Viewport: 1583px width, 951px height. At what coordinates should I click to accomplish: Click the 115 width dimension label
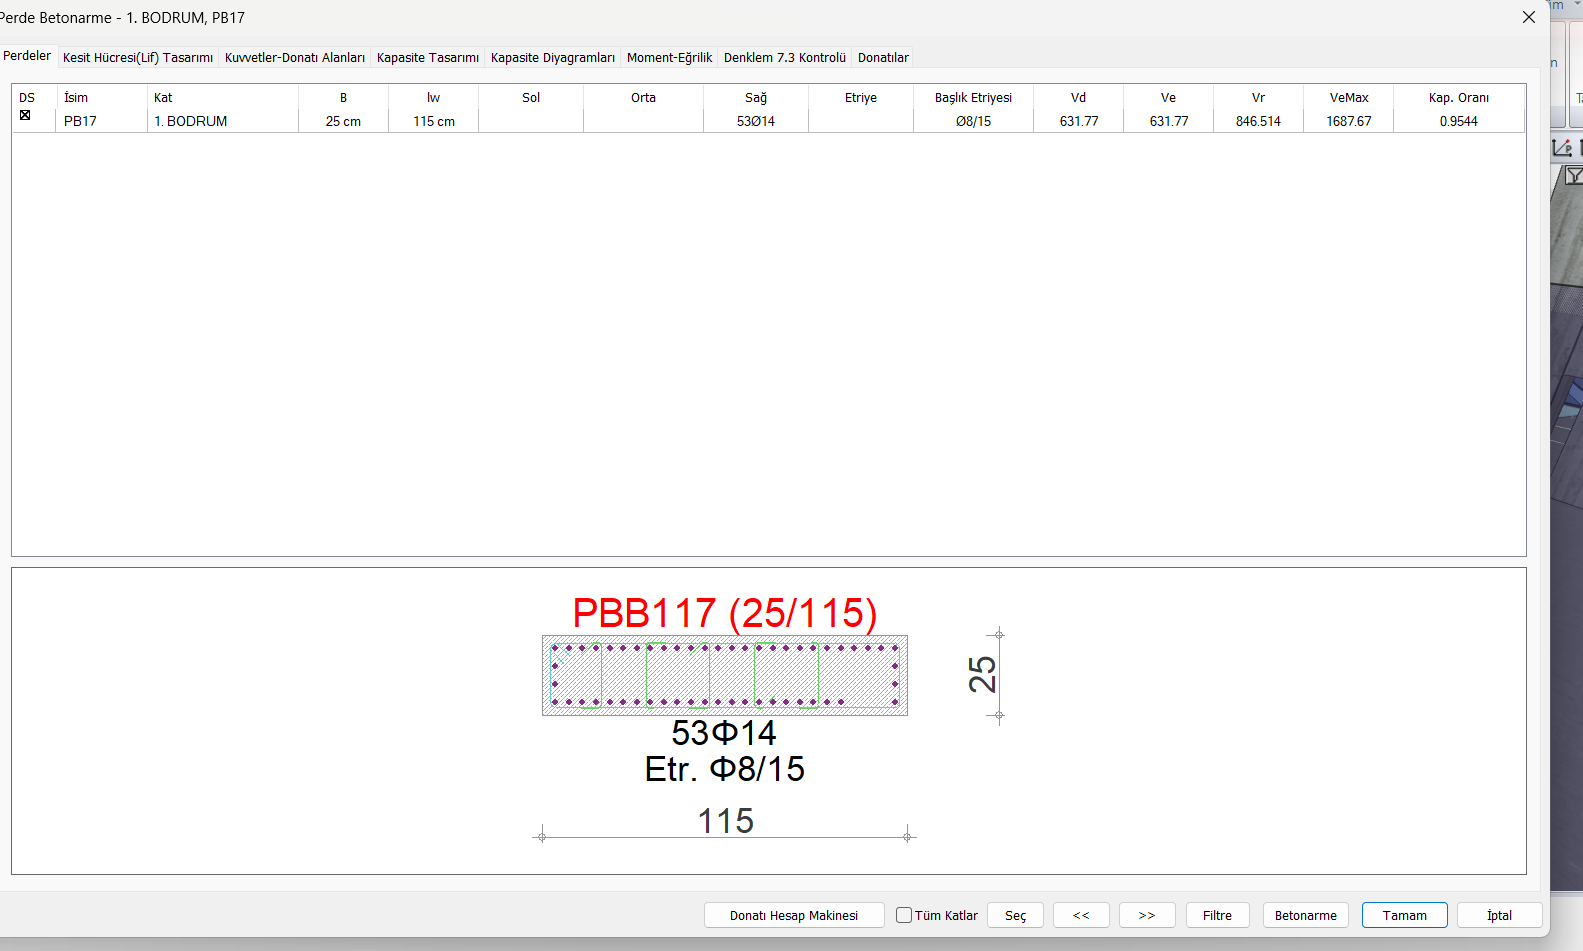click(725, 821)
